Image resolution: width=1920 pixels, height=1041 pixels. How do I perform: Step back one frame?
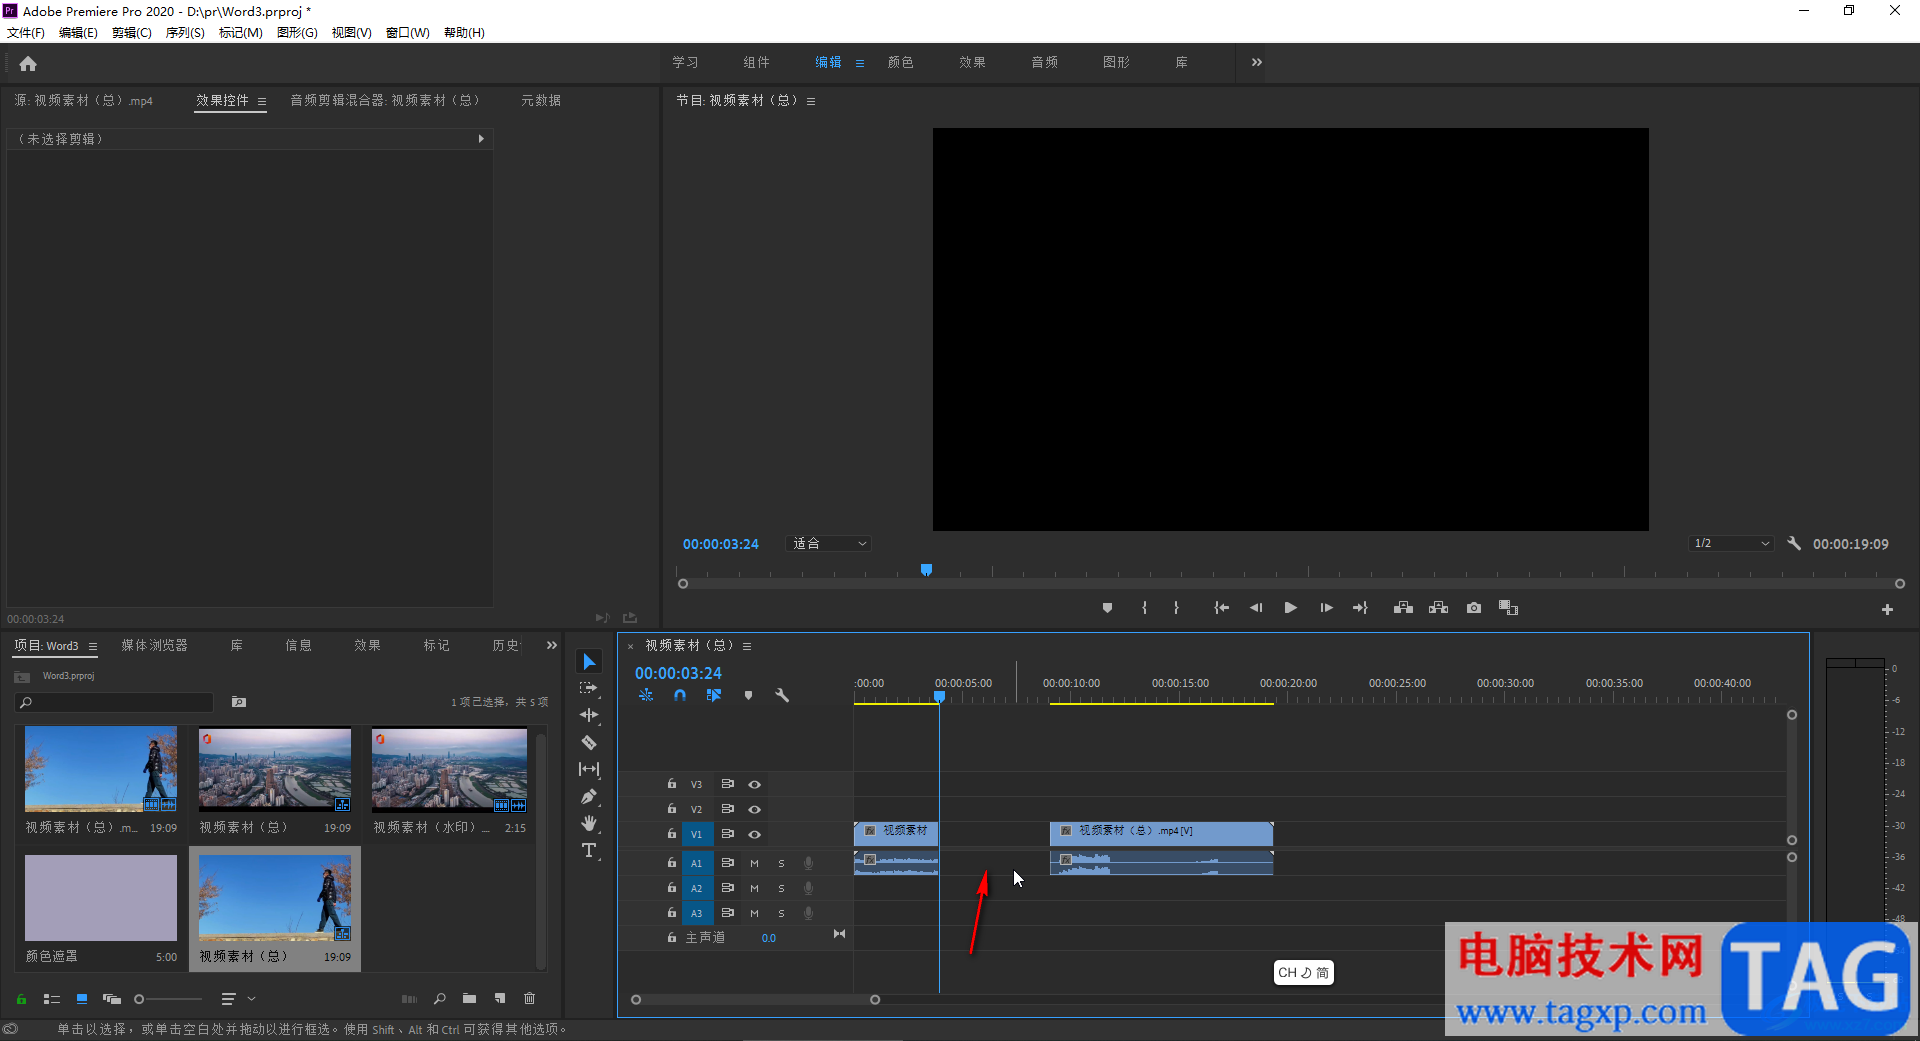[1256, 608]
